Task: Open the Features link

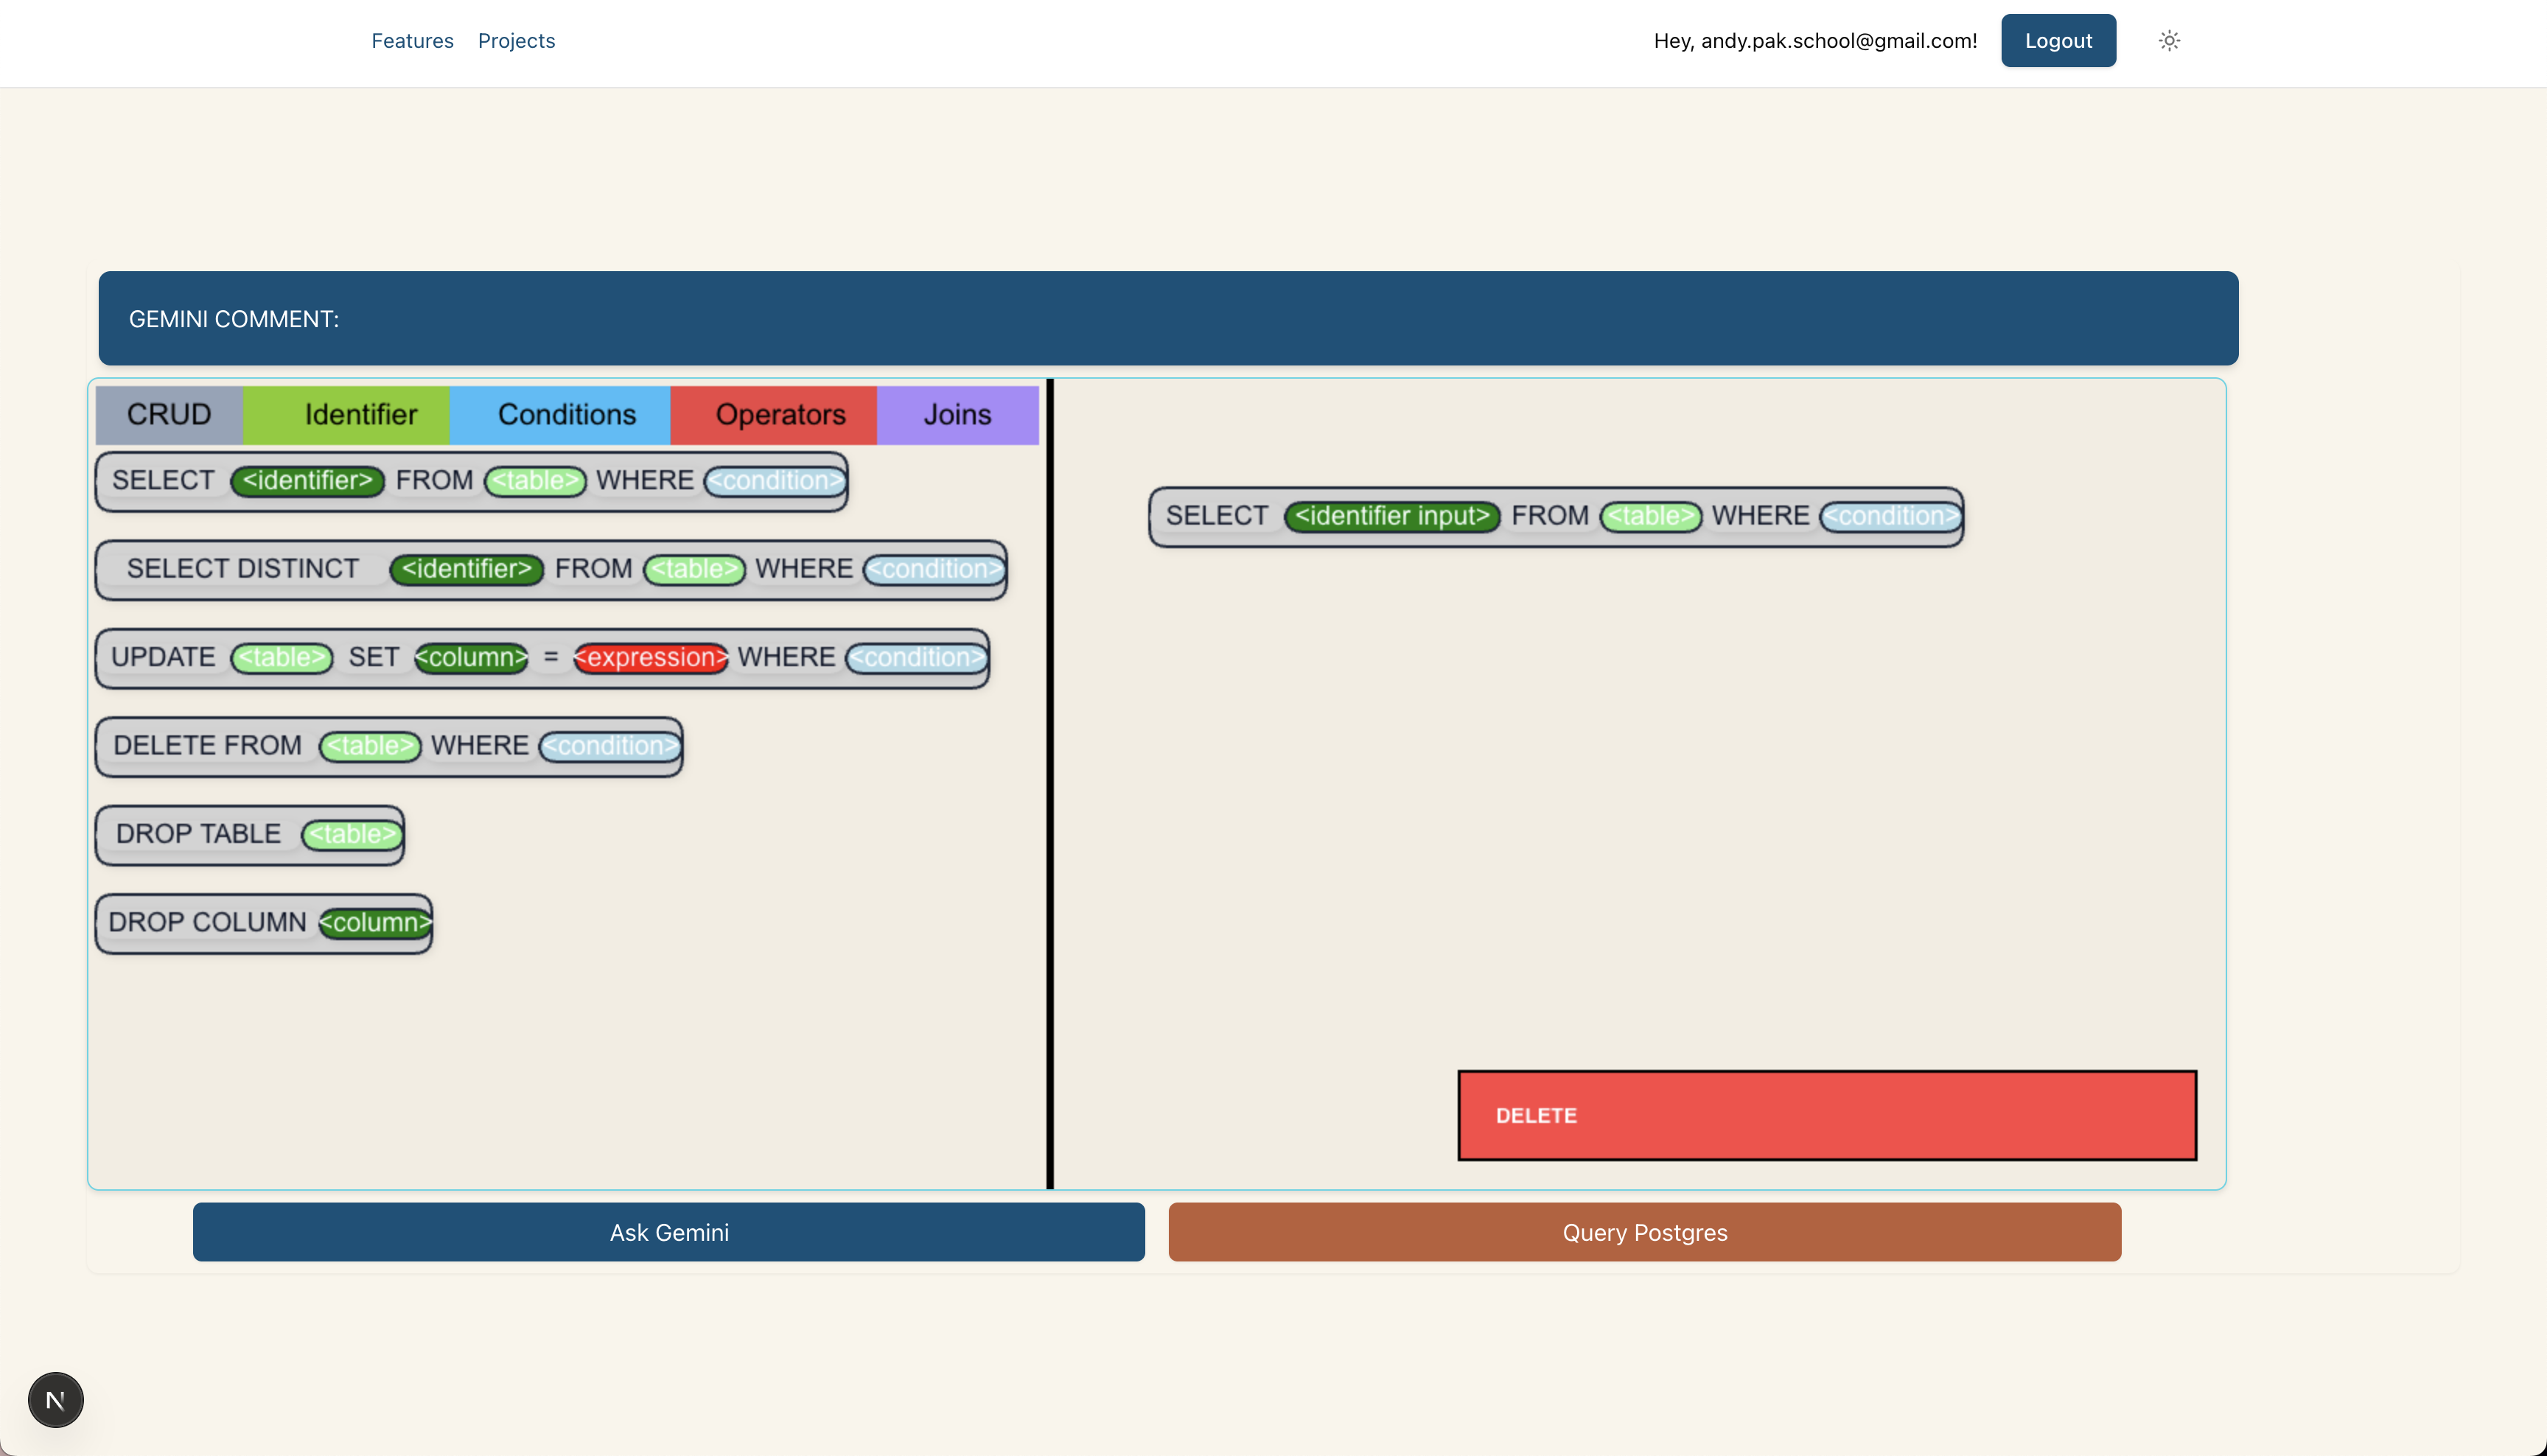Action: (x=412, y=41)
